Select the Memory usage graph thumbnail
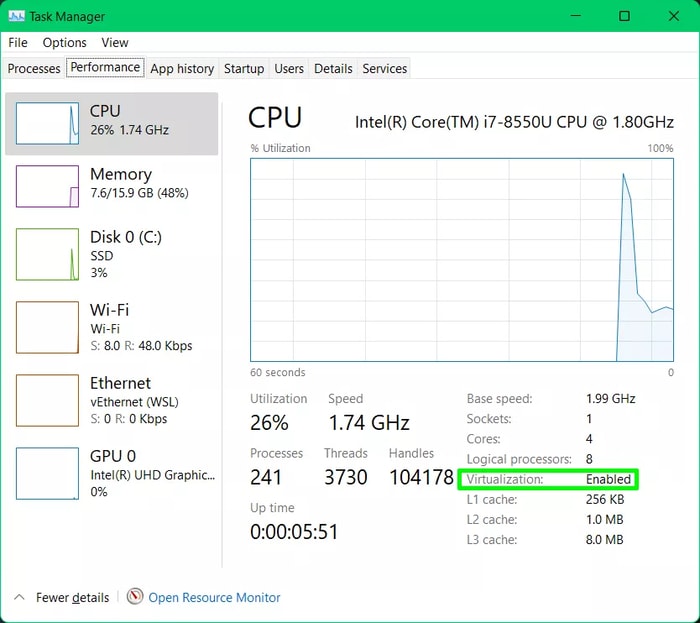The width and height of the screenshot is (700, 623). pyautogui.click(x=47, y=186)
